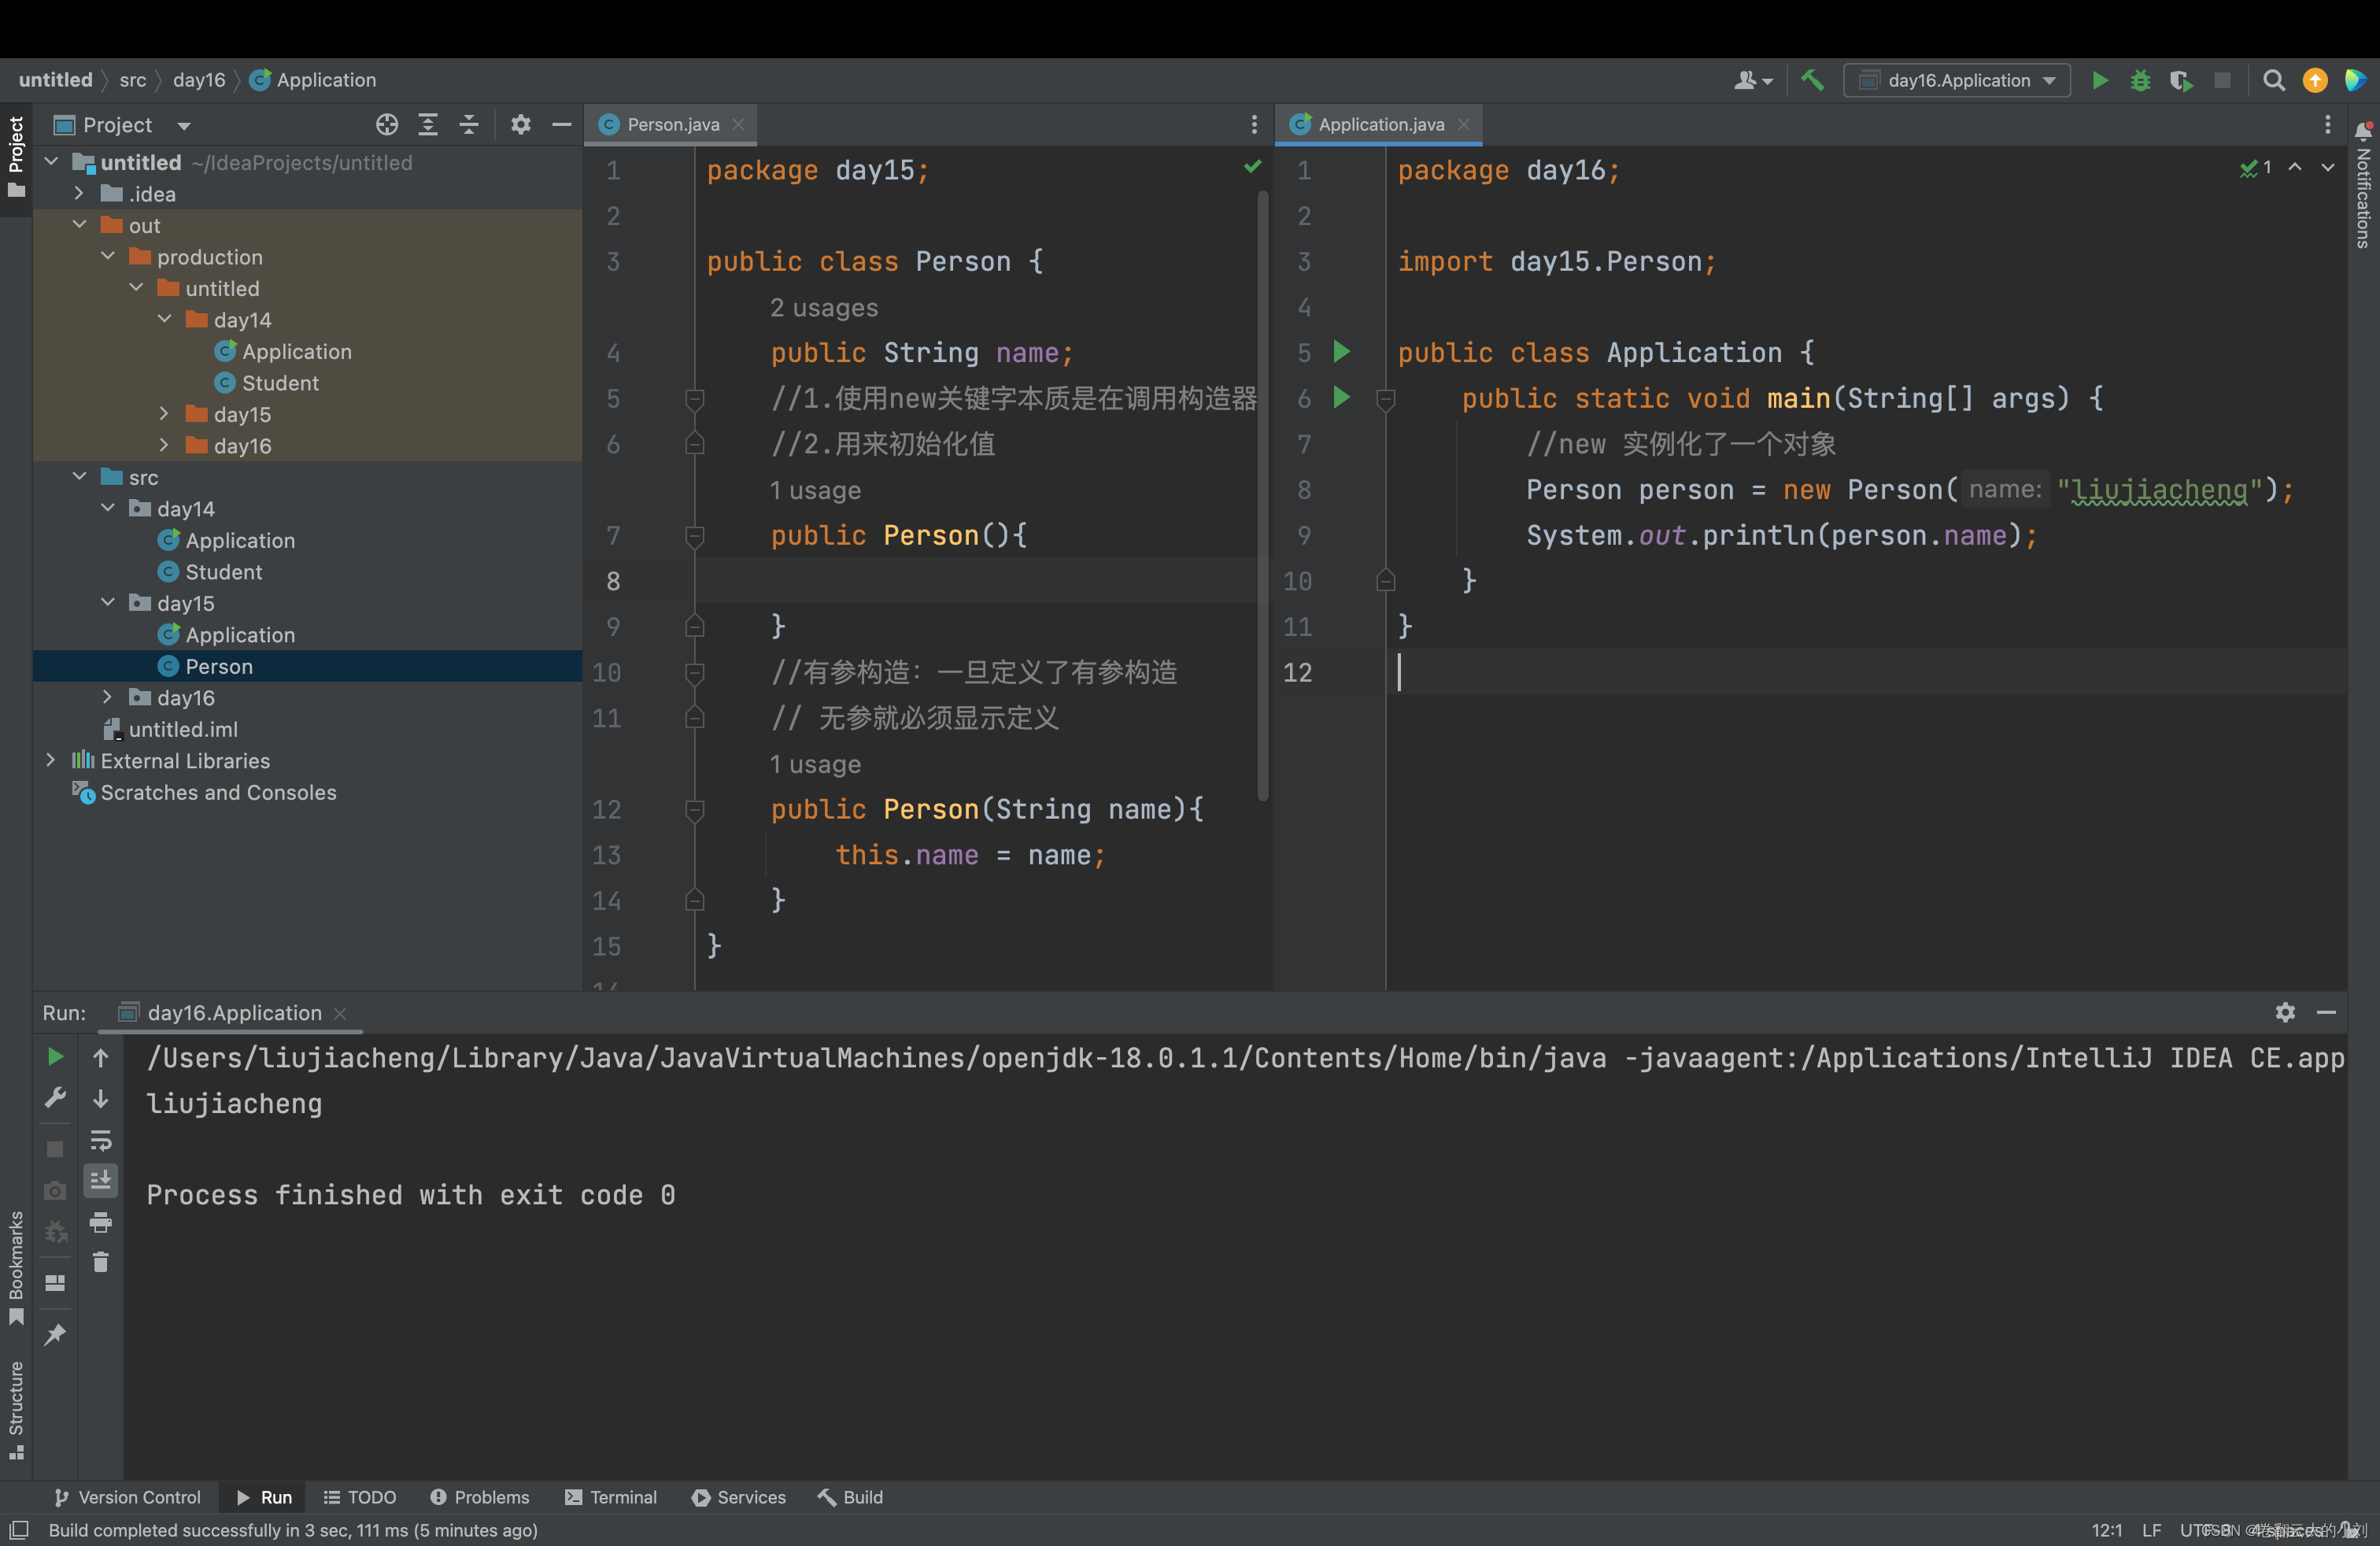2380x1546 pixels.
Task: Open the Terminal tab at the bottom
Action: point(611,1497)
